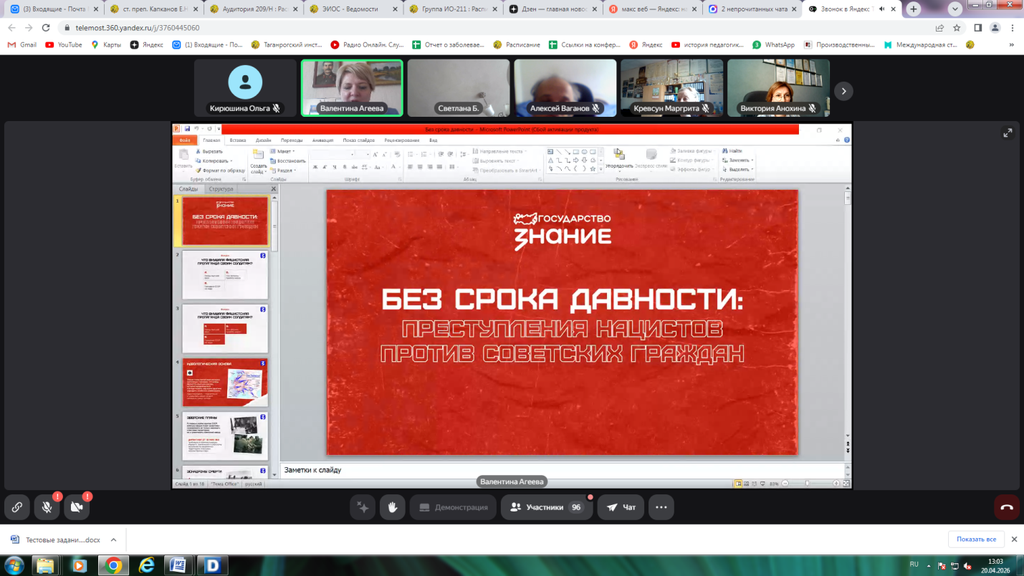Select the Алексей Ваганов video tile
The width and height of the screenshot is (1024, 576).
565,89
